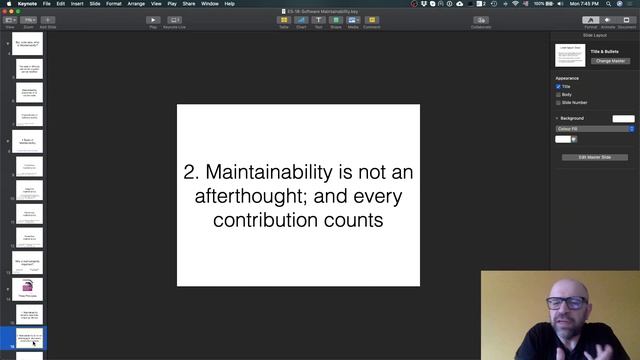
Task: Click the volume icon in the menu bar
Action: [x=560, y=4]
